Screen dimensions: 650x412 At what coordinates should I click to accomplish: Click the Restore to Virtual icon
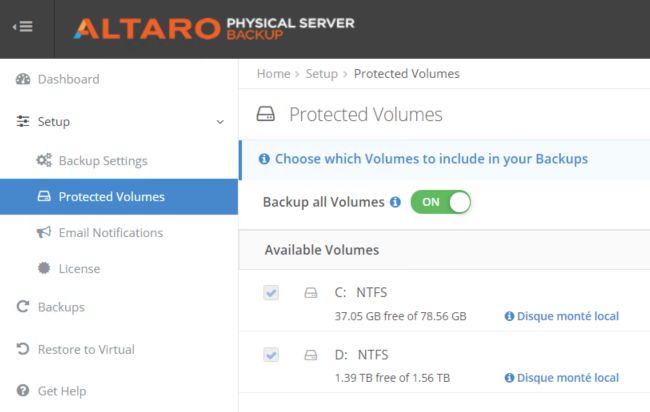coord(23,350)
